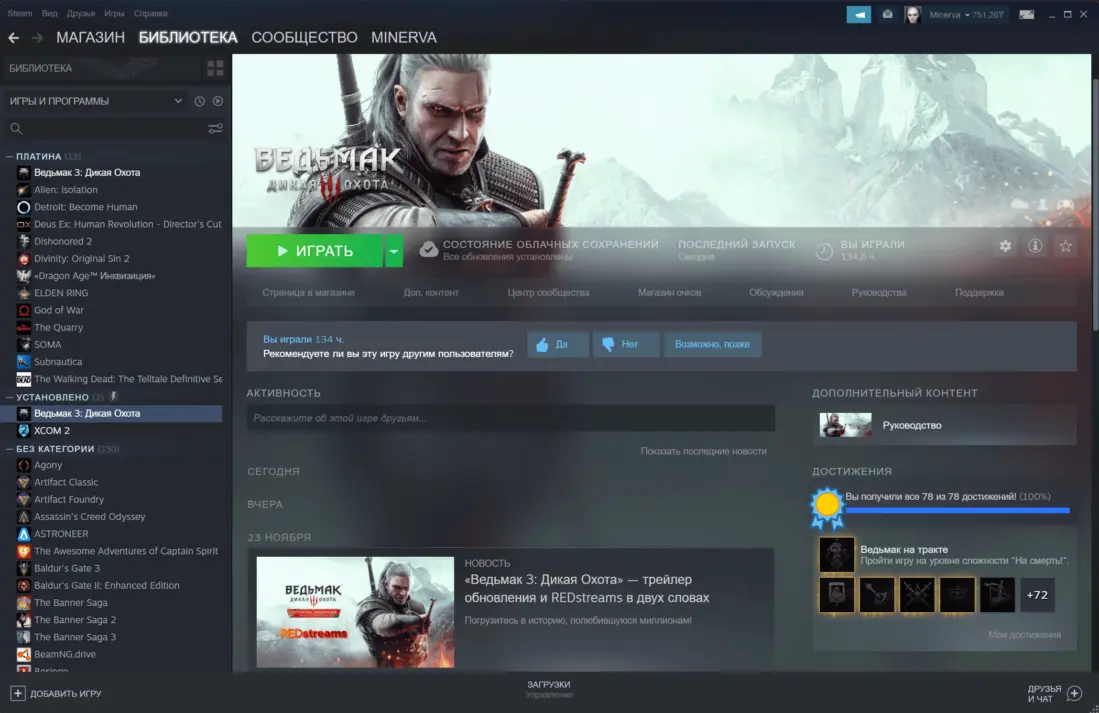Viewport: 1099px width, 713px height.
Task: Open Магазин очков link
Action: [669, 292]
